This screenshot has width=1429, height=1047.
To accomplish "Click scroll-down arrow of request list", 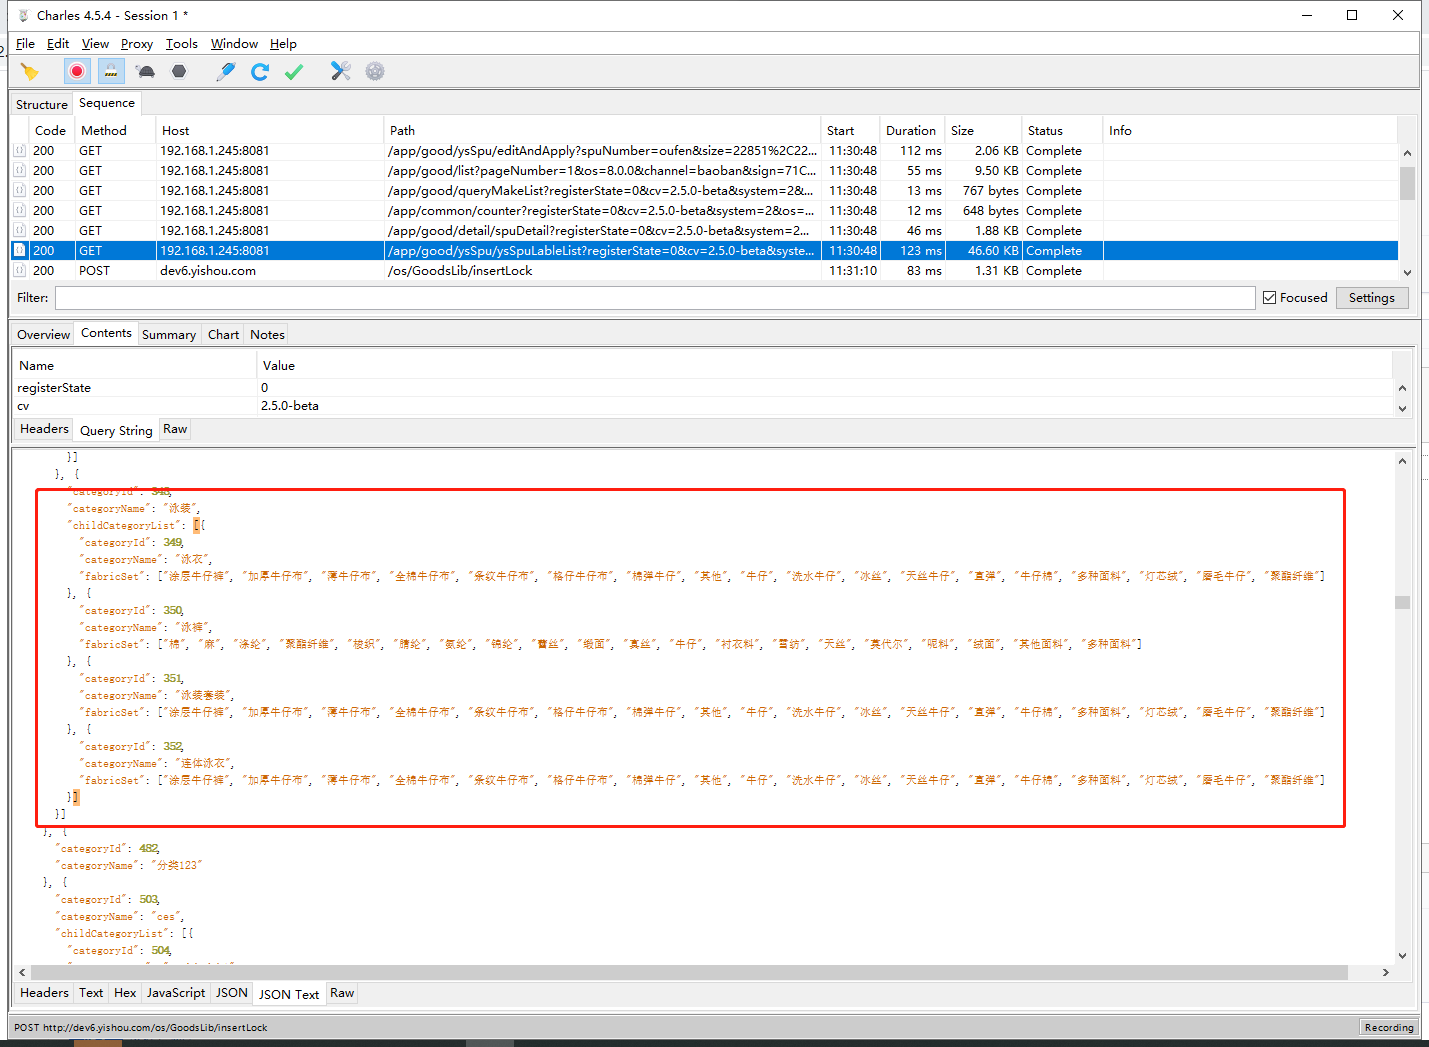I will point(1407,272).
